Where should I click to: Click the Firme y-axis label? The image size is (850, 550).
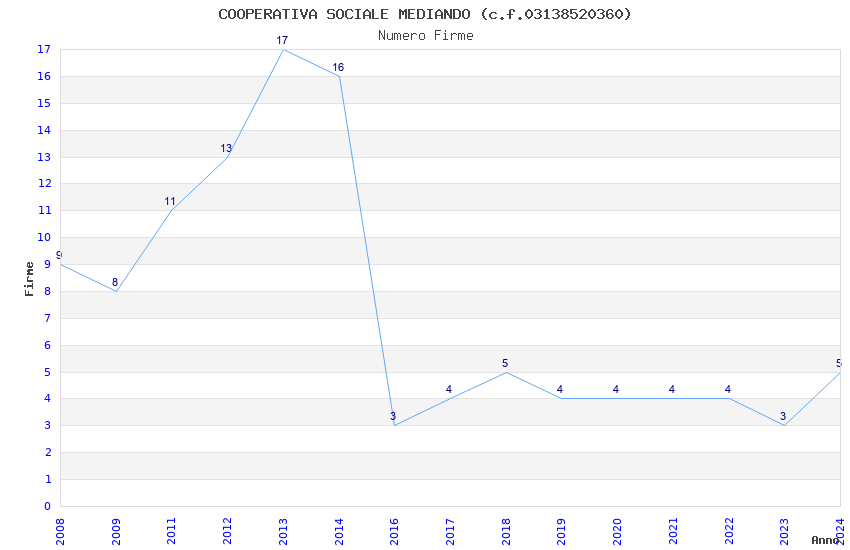[x=29, y=279]
